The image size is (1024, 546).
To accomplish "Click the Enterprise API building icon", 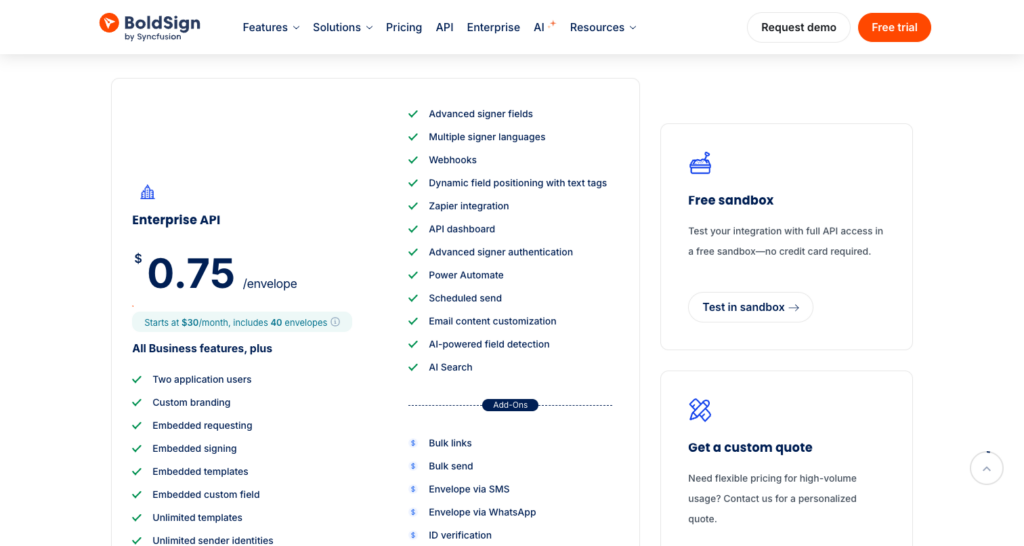I will point(148,192).
